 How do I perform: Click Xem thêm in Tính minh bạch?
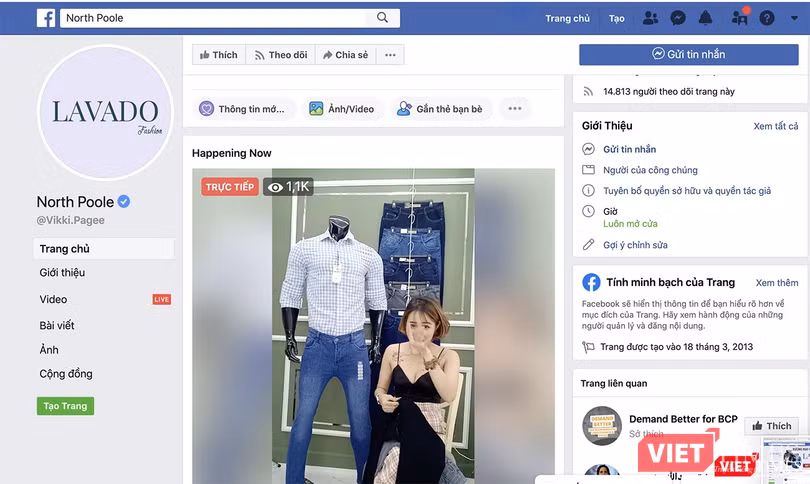[776, 283]
